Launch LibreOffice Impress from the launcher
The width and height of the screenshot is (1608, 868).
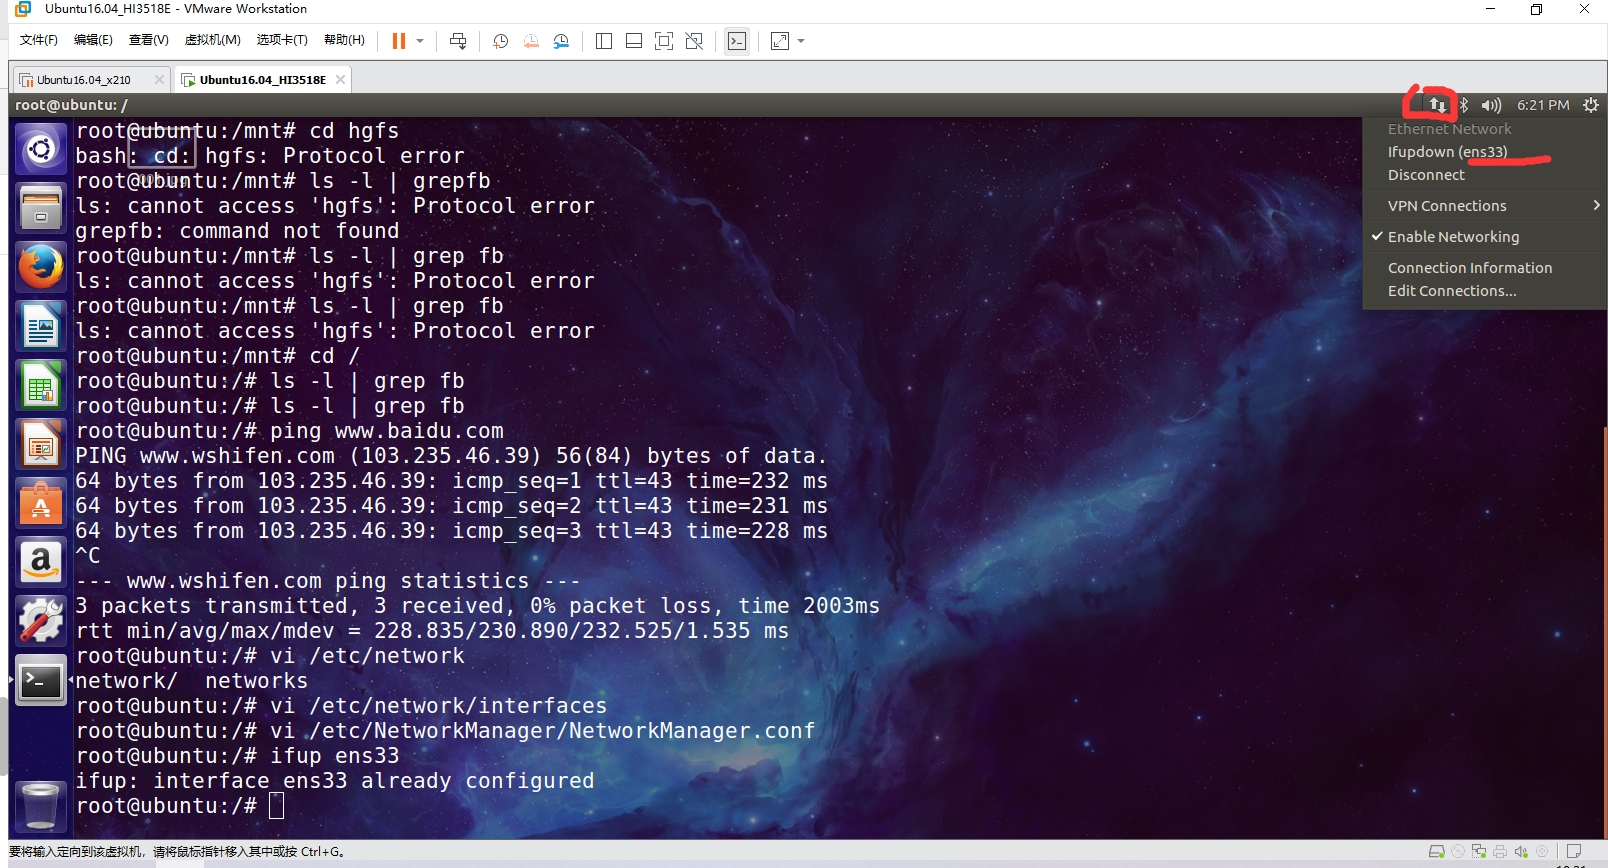[x=41, y=444]
